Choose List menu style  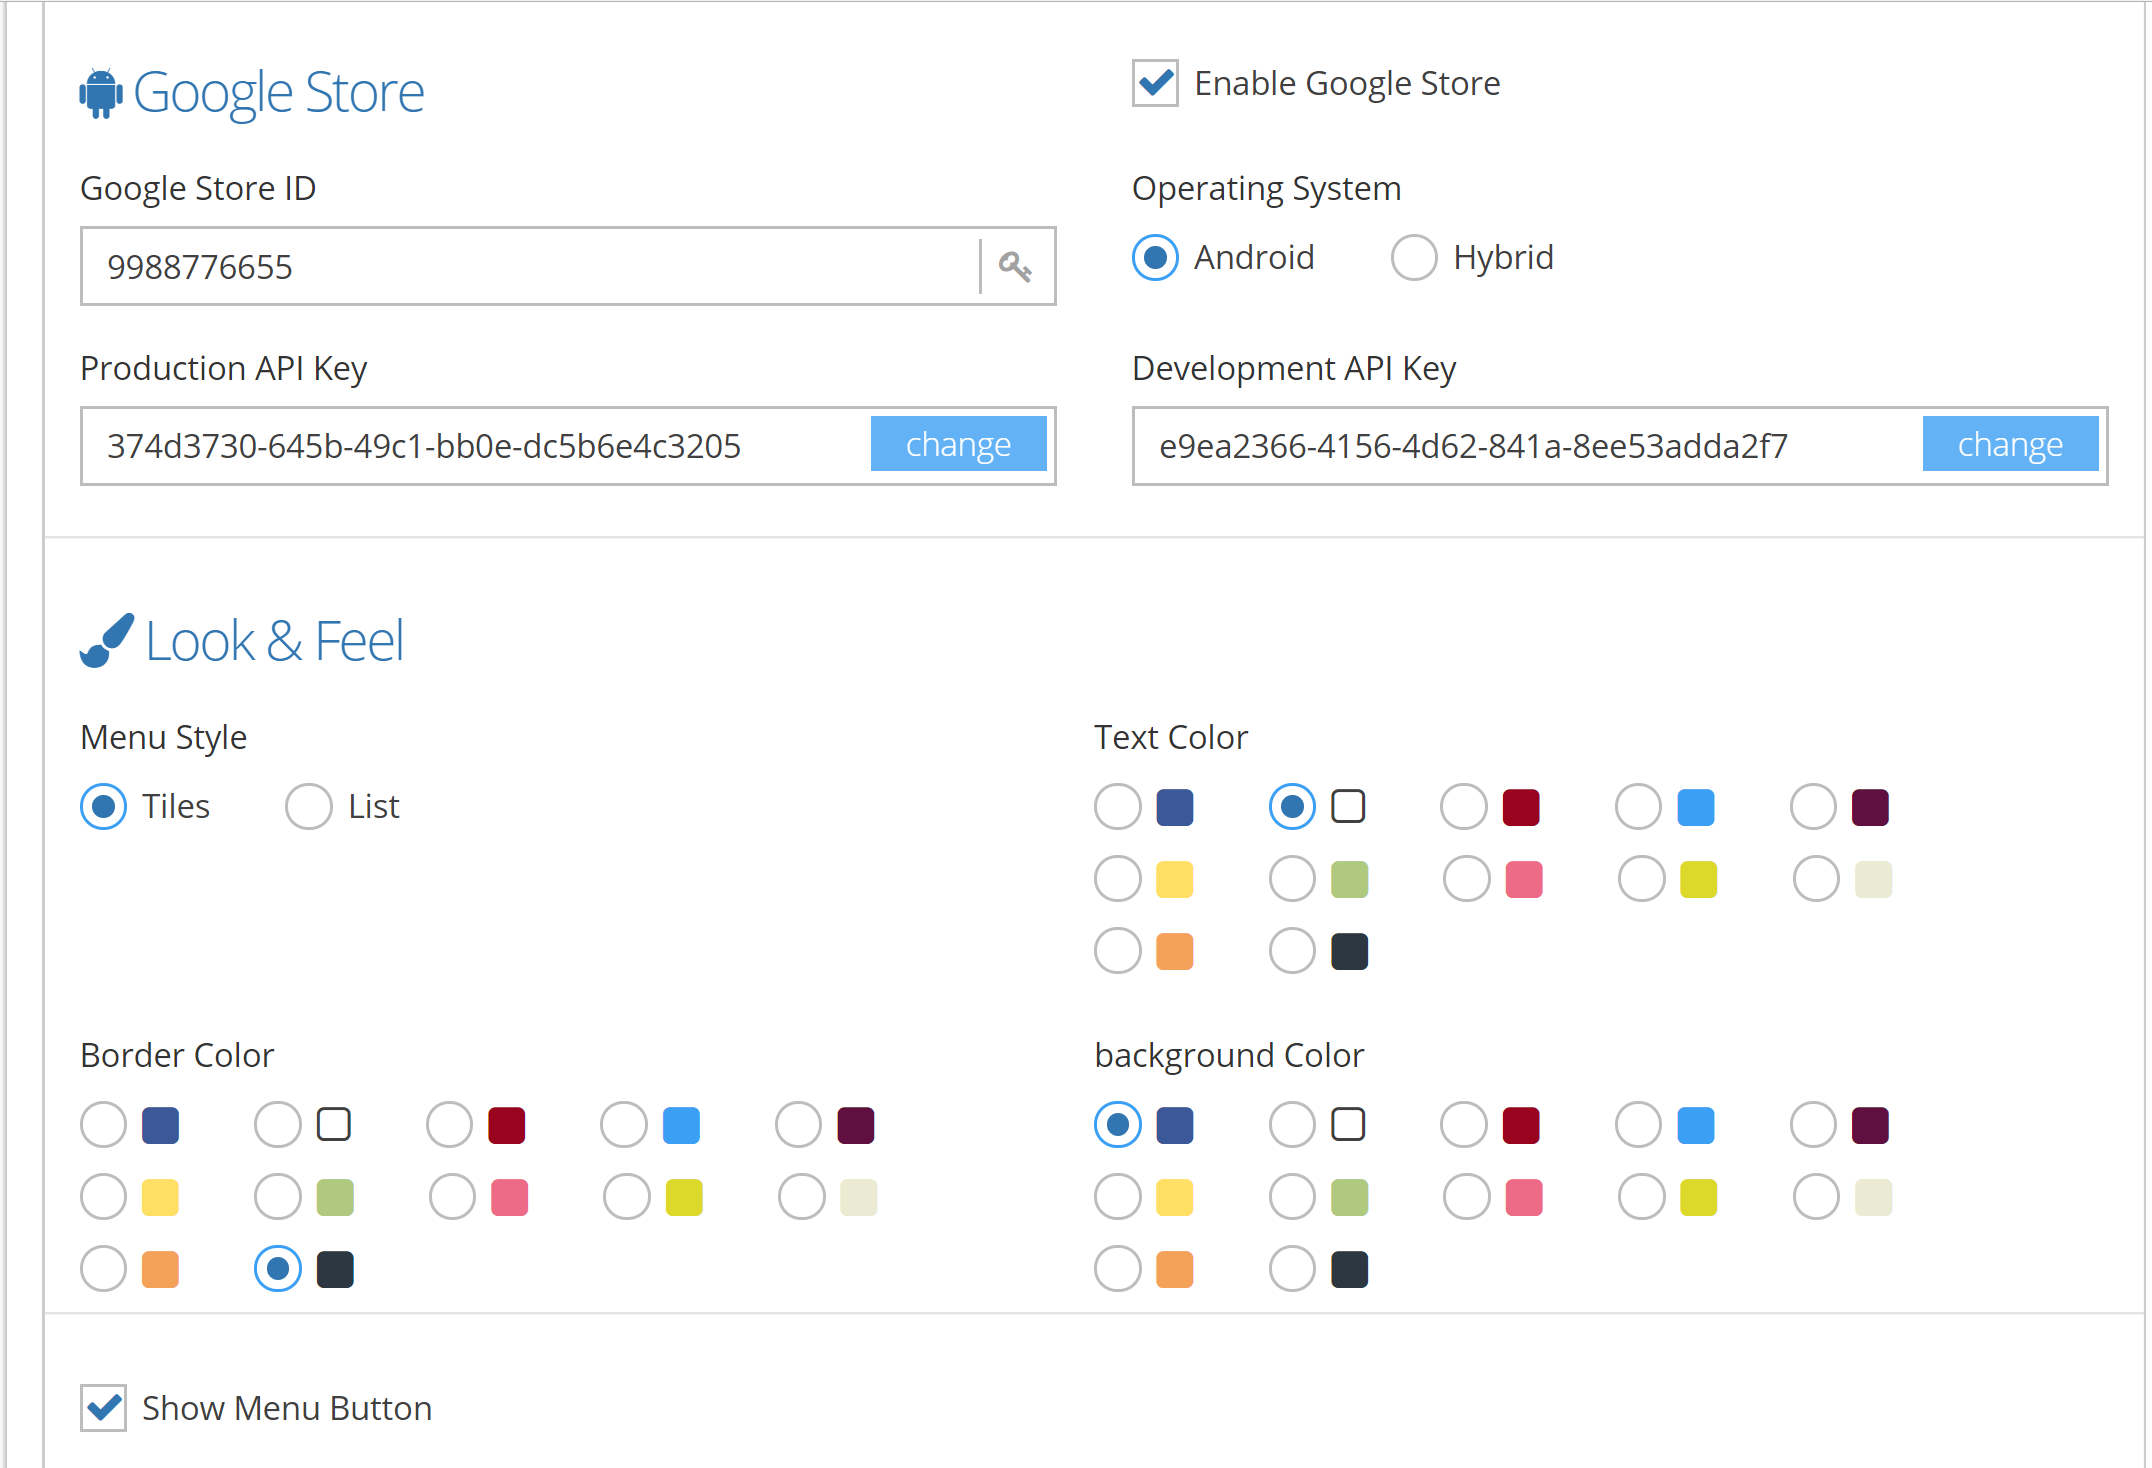click(x=308, y=807)
